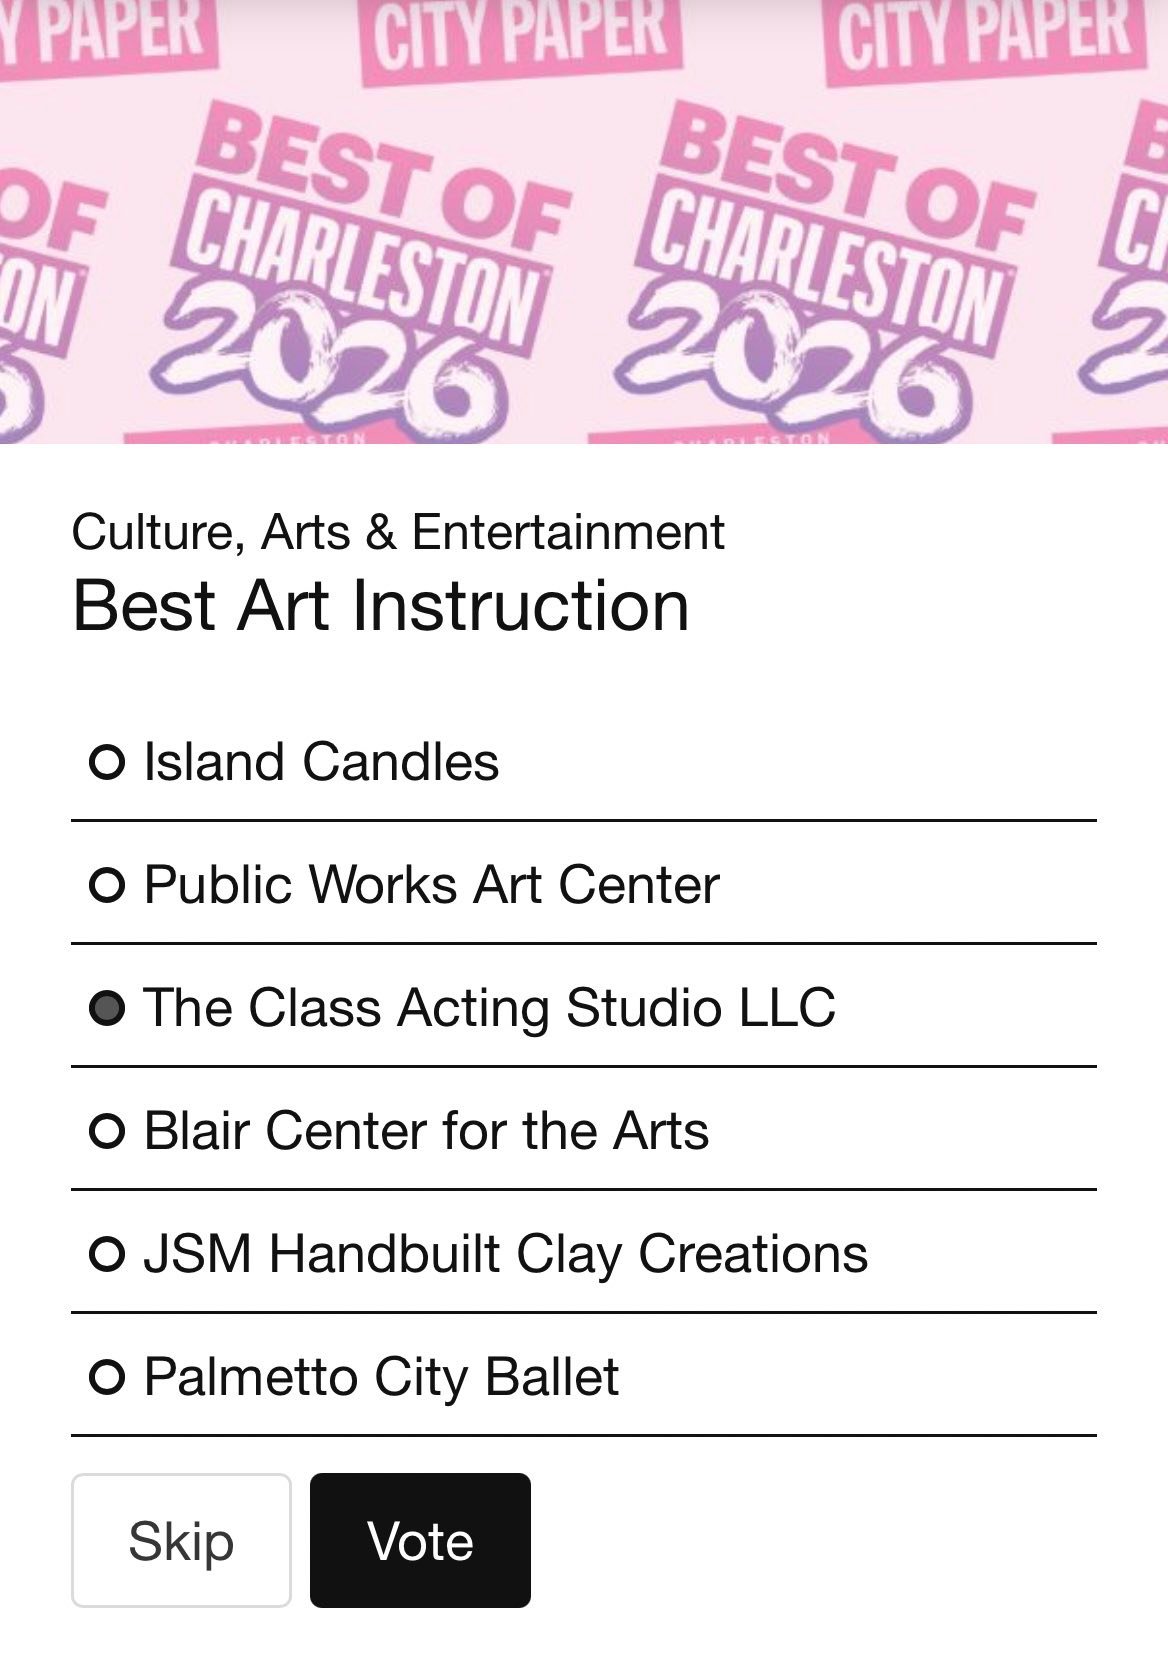Pick JSM Handbuilt Clay Creations radio button

pyautogui.click(x=107, y=1255)
